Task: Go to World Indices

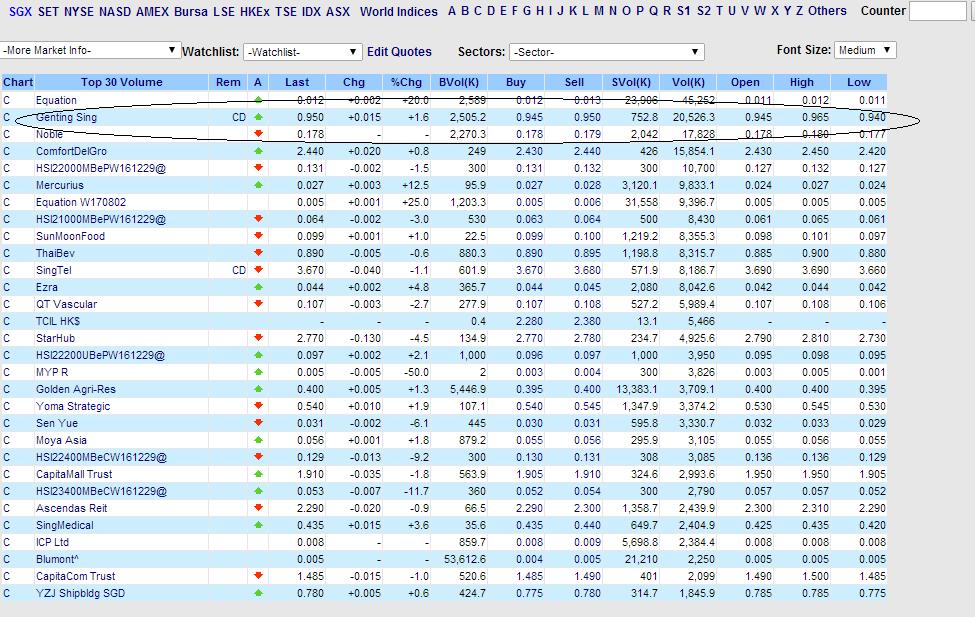Action: [x=399, y=11]
